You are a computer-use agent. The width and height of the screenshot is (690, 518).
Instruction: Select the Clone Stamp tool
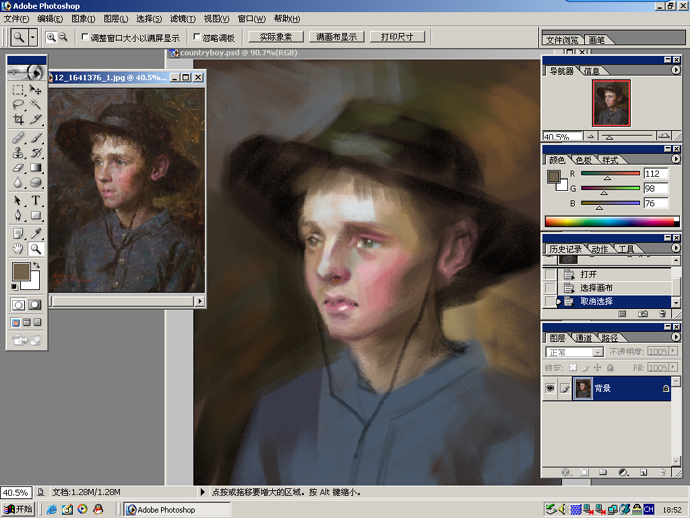(x=18, y=153)
